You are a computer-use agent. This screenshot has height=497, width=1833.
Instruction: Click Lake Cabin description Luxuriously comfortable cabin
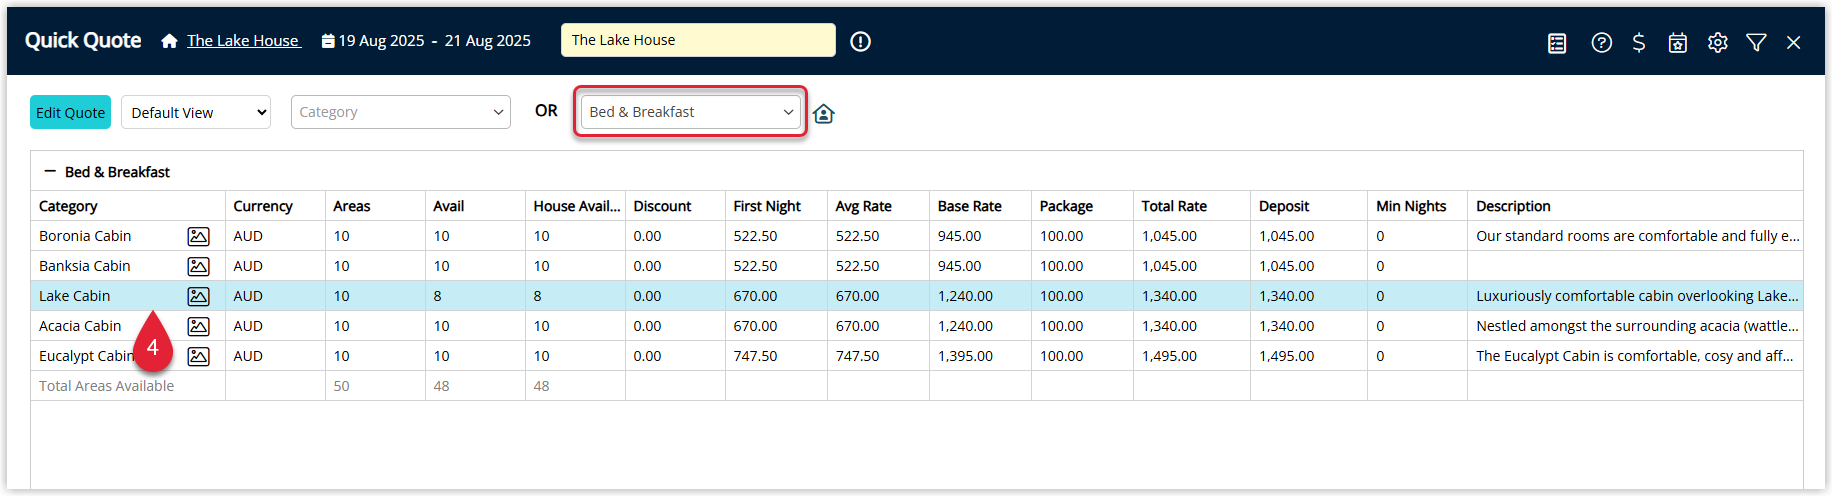(1637, 296)
